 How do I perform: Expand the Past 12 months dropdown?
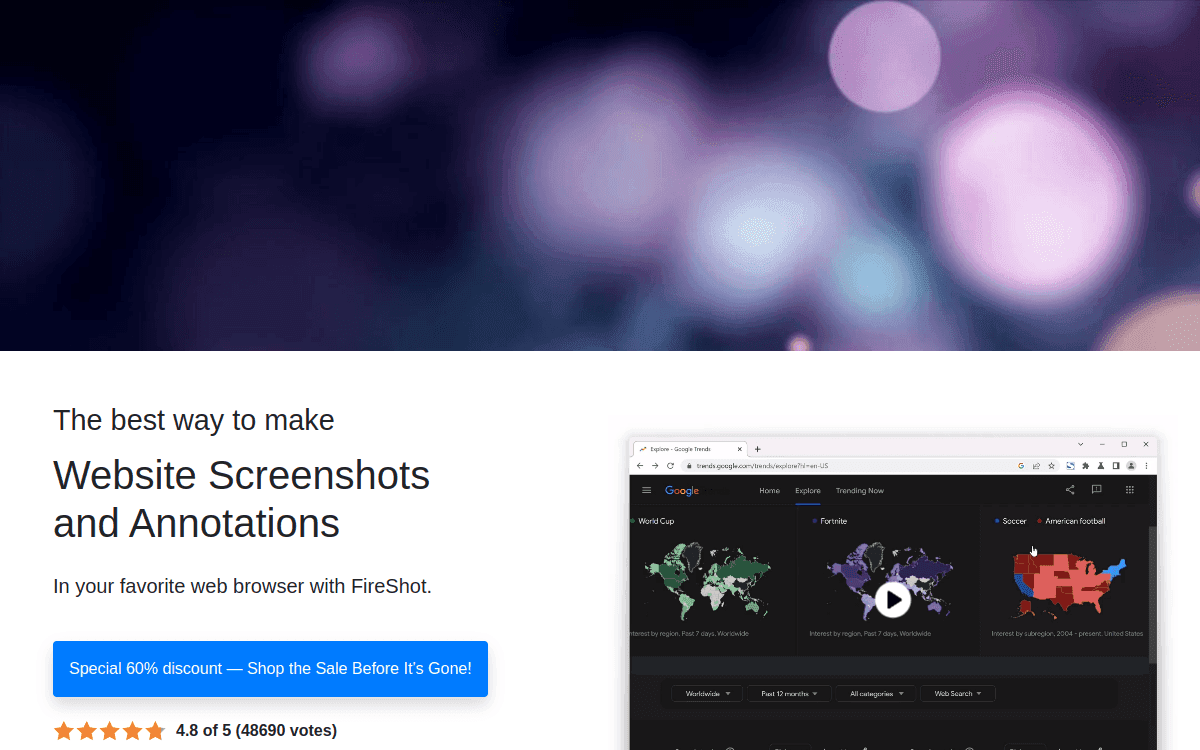tap(788, 693)
